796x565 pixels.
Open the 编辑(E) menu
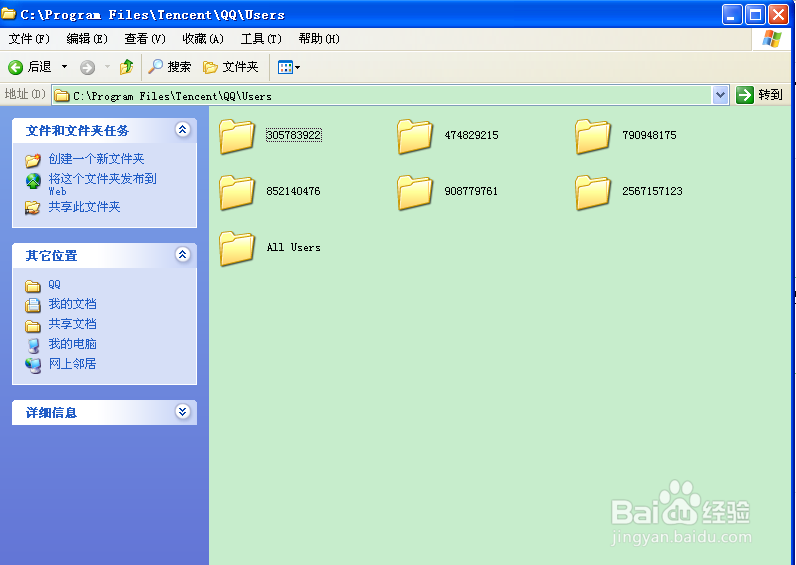pos(87,39)
